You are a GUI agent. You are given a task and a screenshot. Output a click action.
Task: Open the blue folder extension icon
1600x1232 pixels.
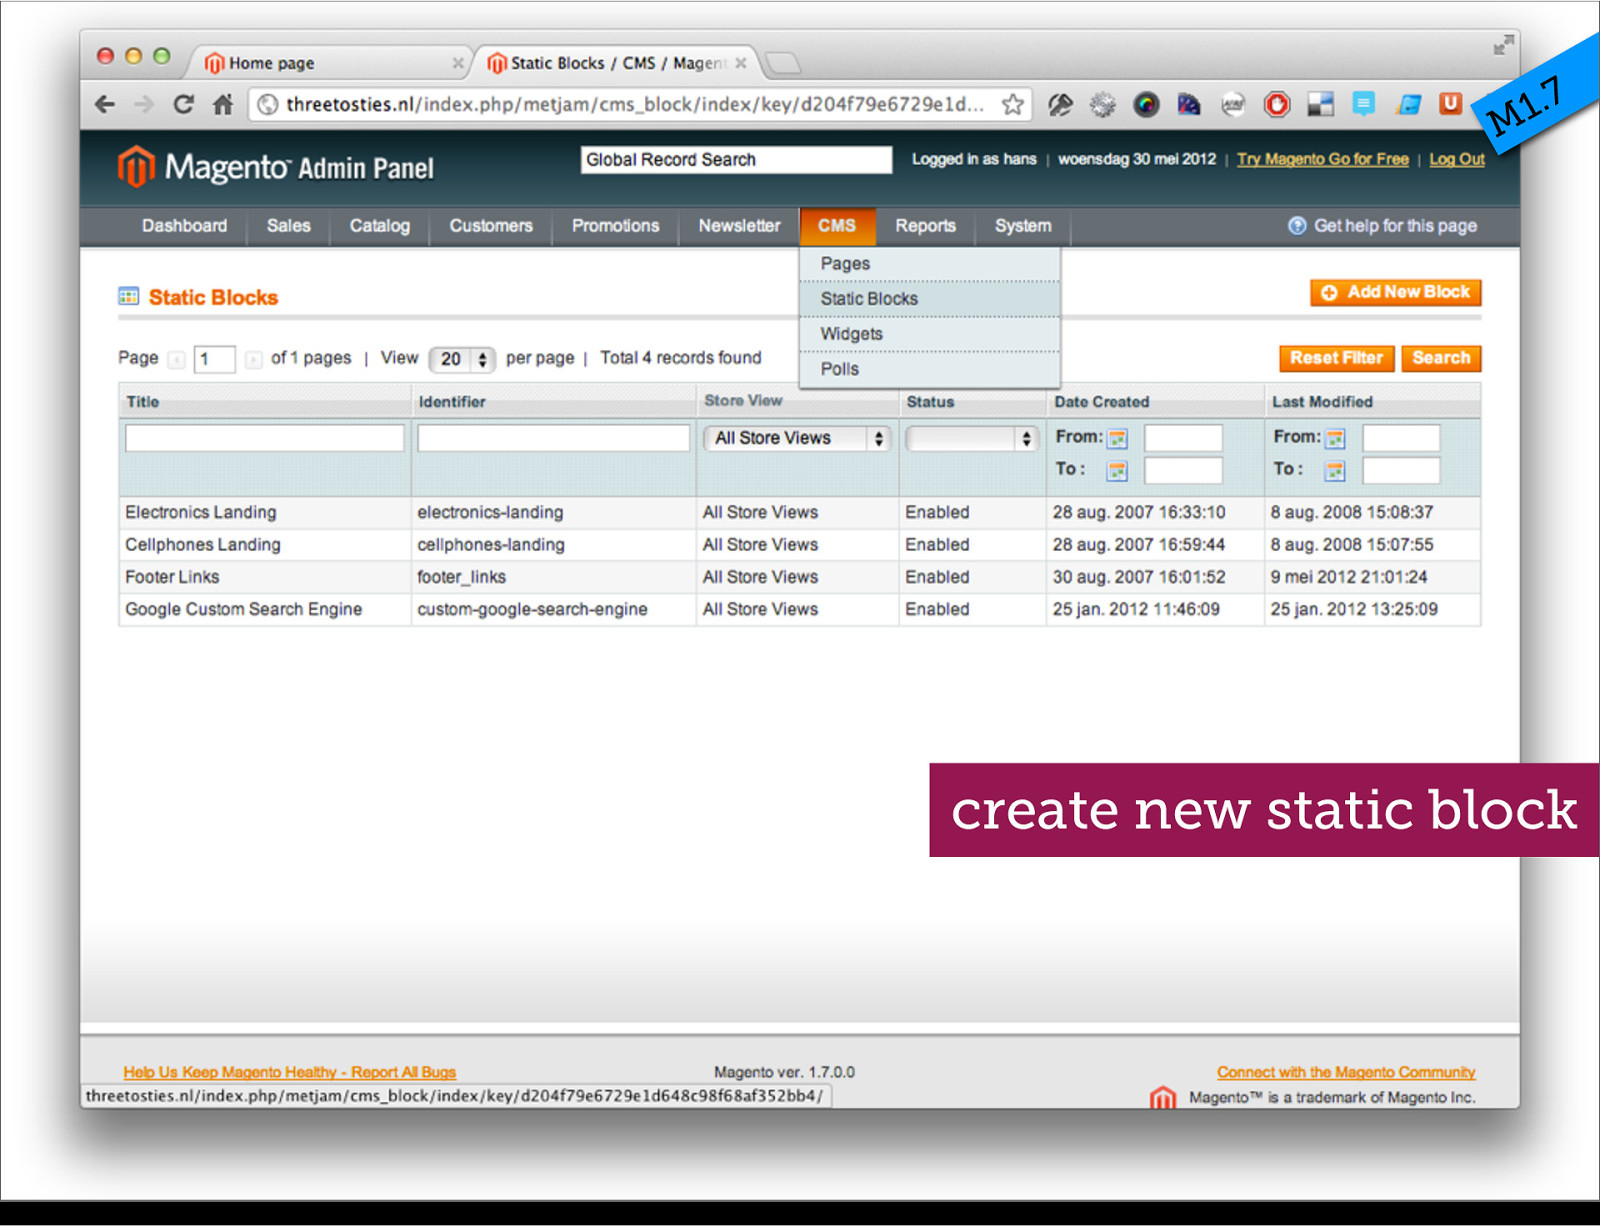(1409, 104)
